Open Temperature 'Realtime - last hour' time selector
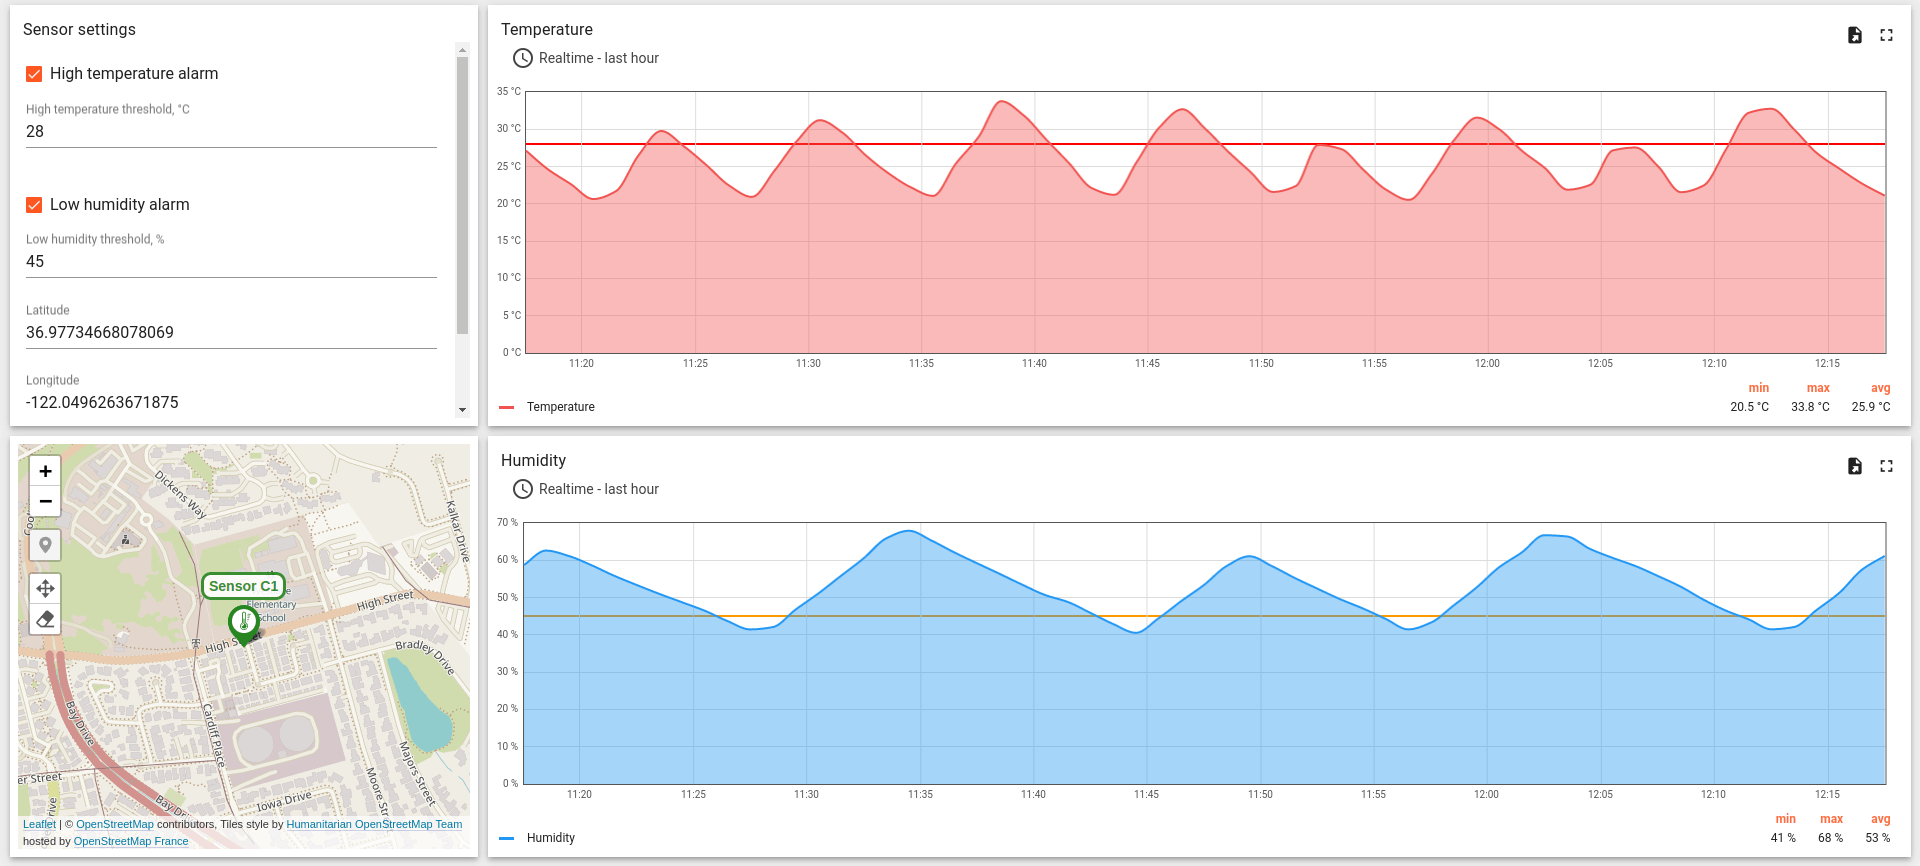Viewport: 1920px width, 866px height. tap(587, 58)
